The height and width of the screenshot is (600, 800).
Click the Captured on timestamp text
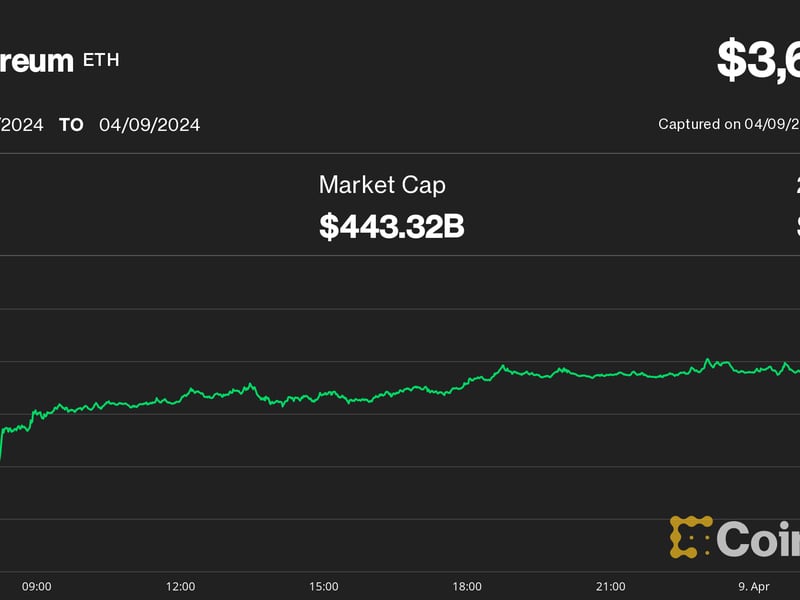point(728,124)
